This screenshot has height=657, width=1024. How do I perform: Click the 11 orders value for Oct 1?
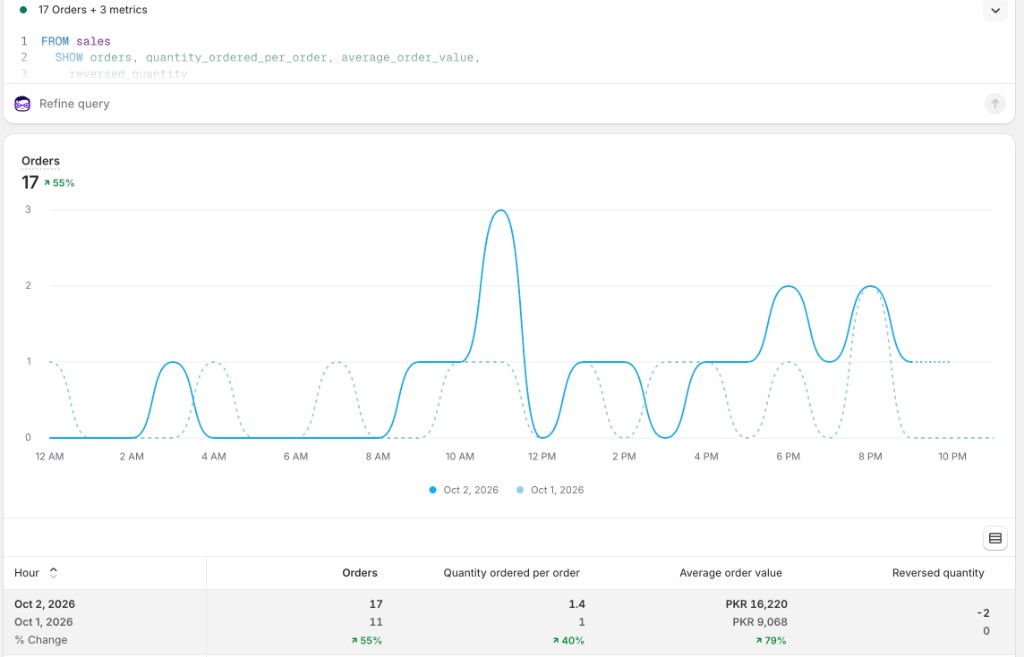pyautogui.click(x=376, y=622)
